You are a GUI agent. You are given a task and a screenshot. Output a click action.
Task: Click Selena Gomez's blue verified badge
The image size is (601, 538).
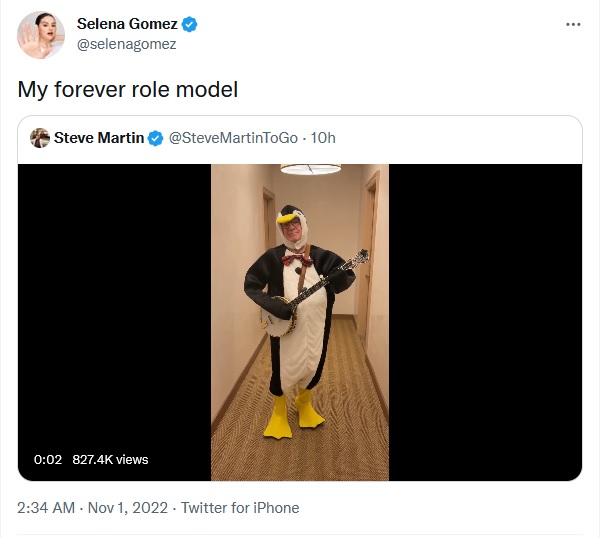189,24
